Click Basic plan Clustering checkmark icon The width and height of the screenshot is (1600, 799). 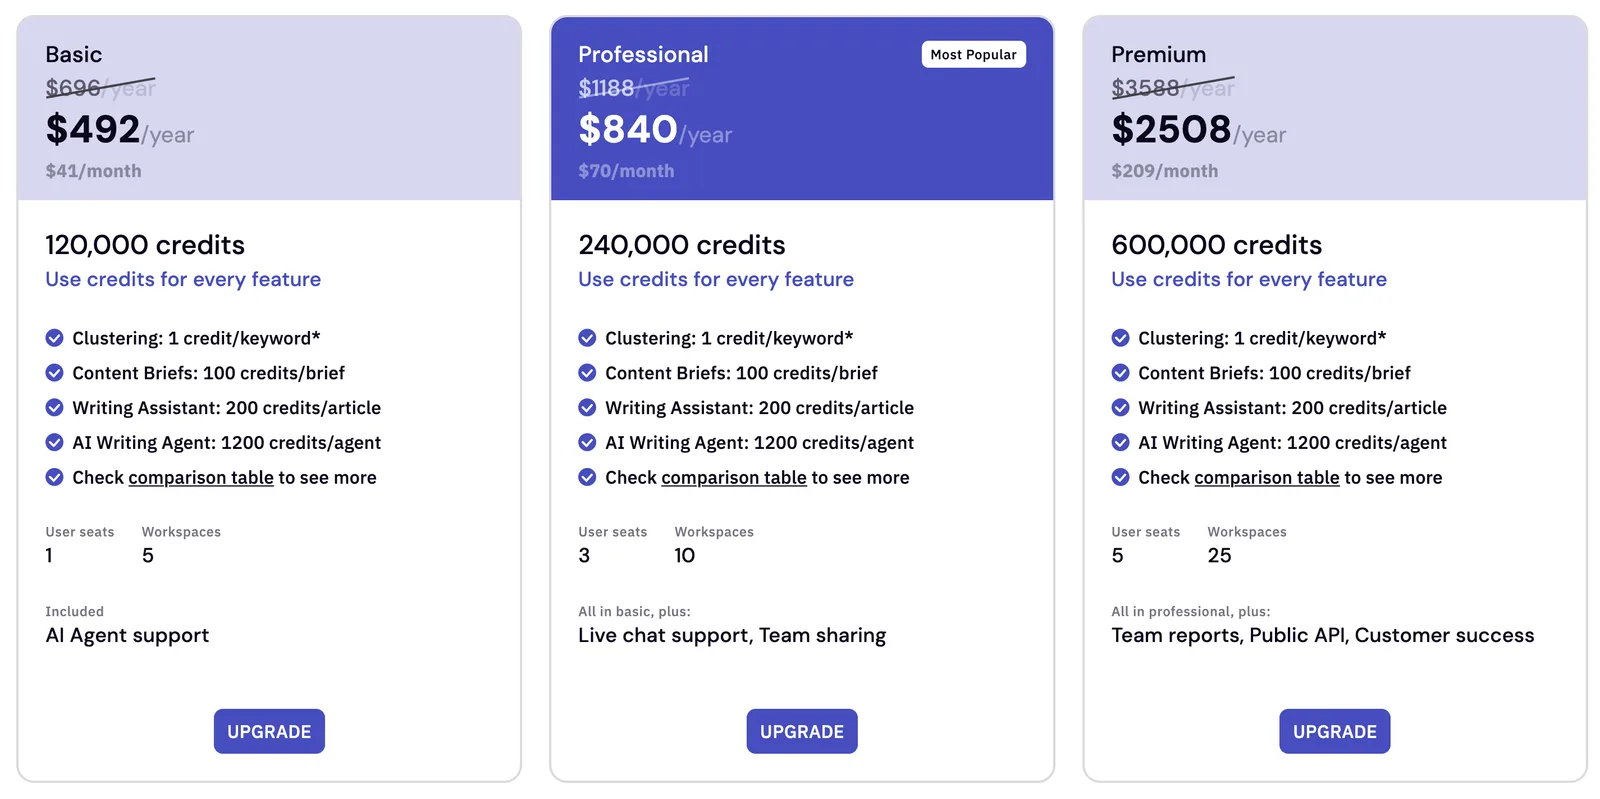(55, 338)
